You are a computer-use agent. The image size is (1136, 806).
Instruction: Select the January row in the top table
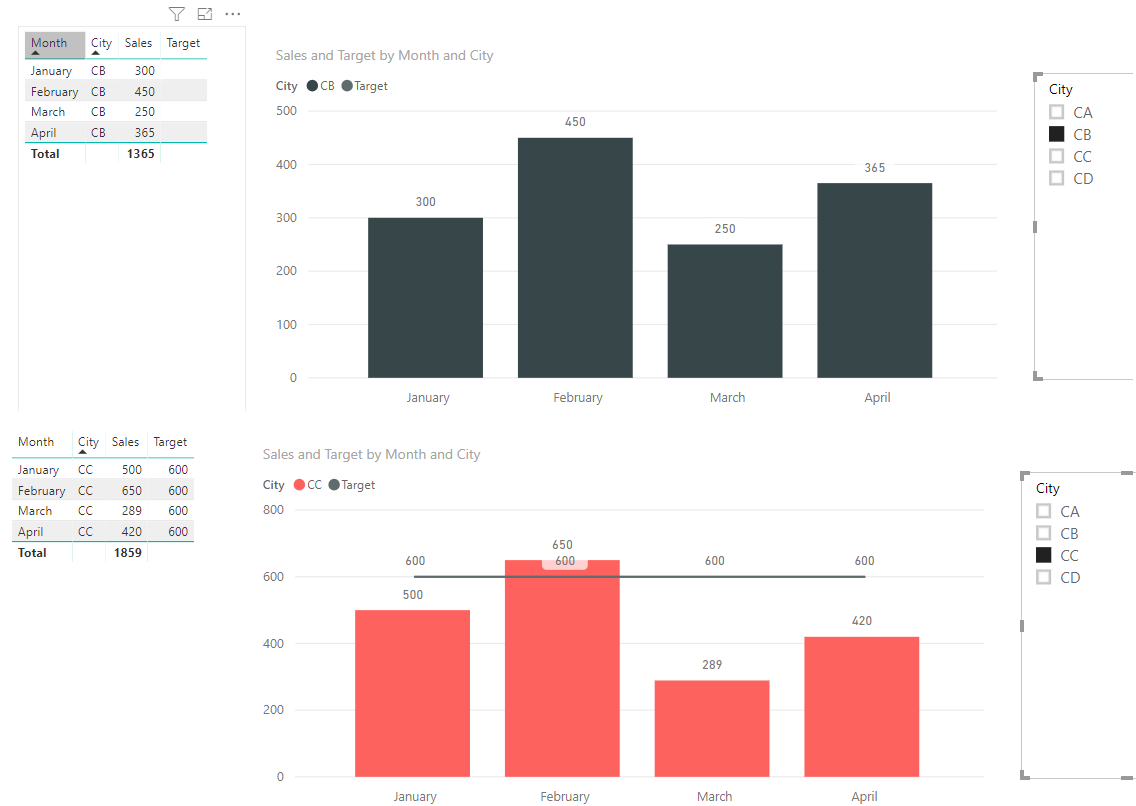116,70
